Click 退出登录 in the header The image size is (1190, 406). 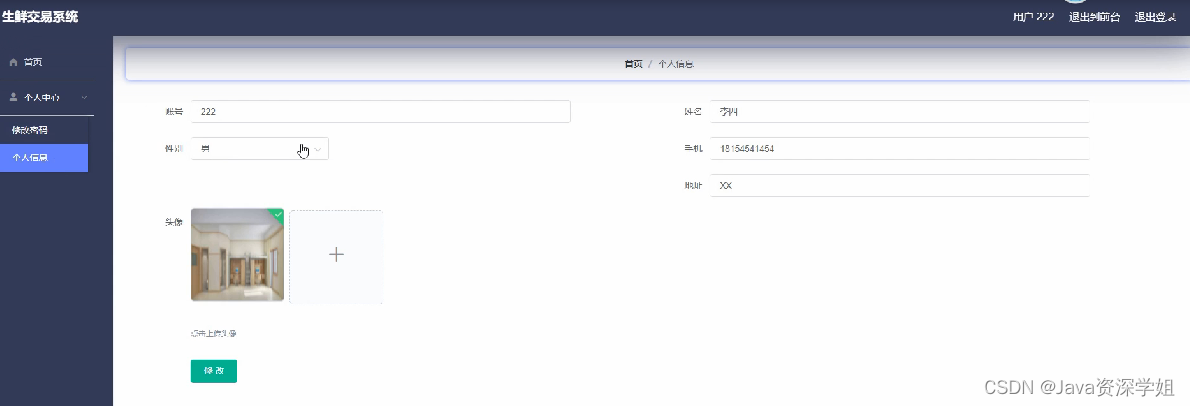pos(1155,17)
